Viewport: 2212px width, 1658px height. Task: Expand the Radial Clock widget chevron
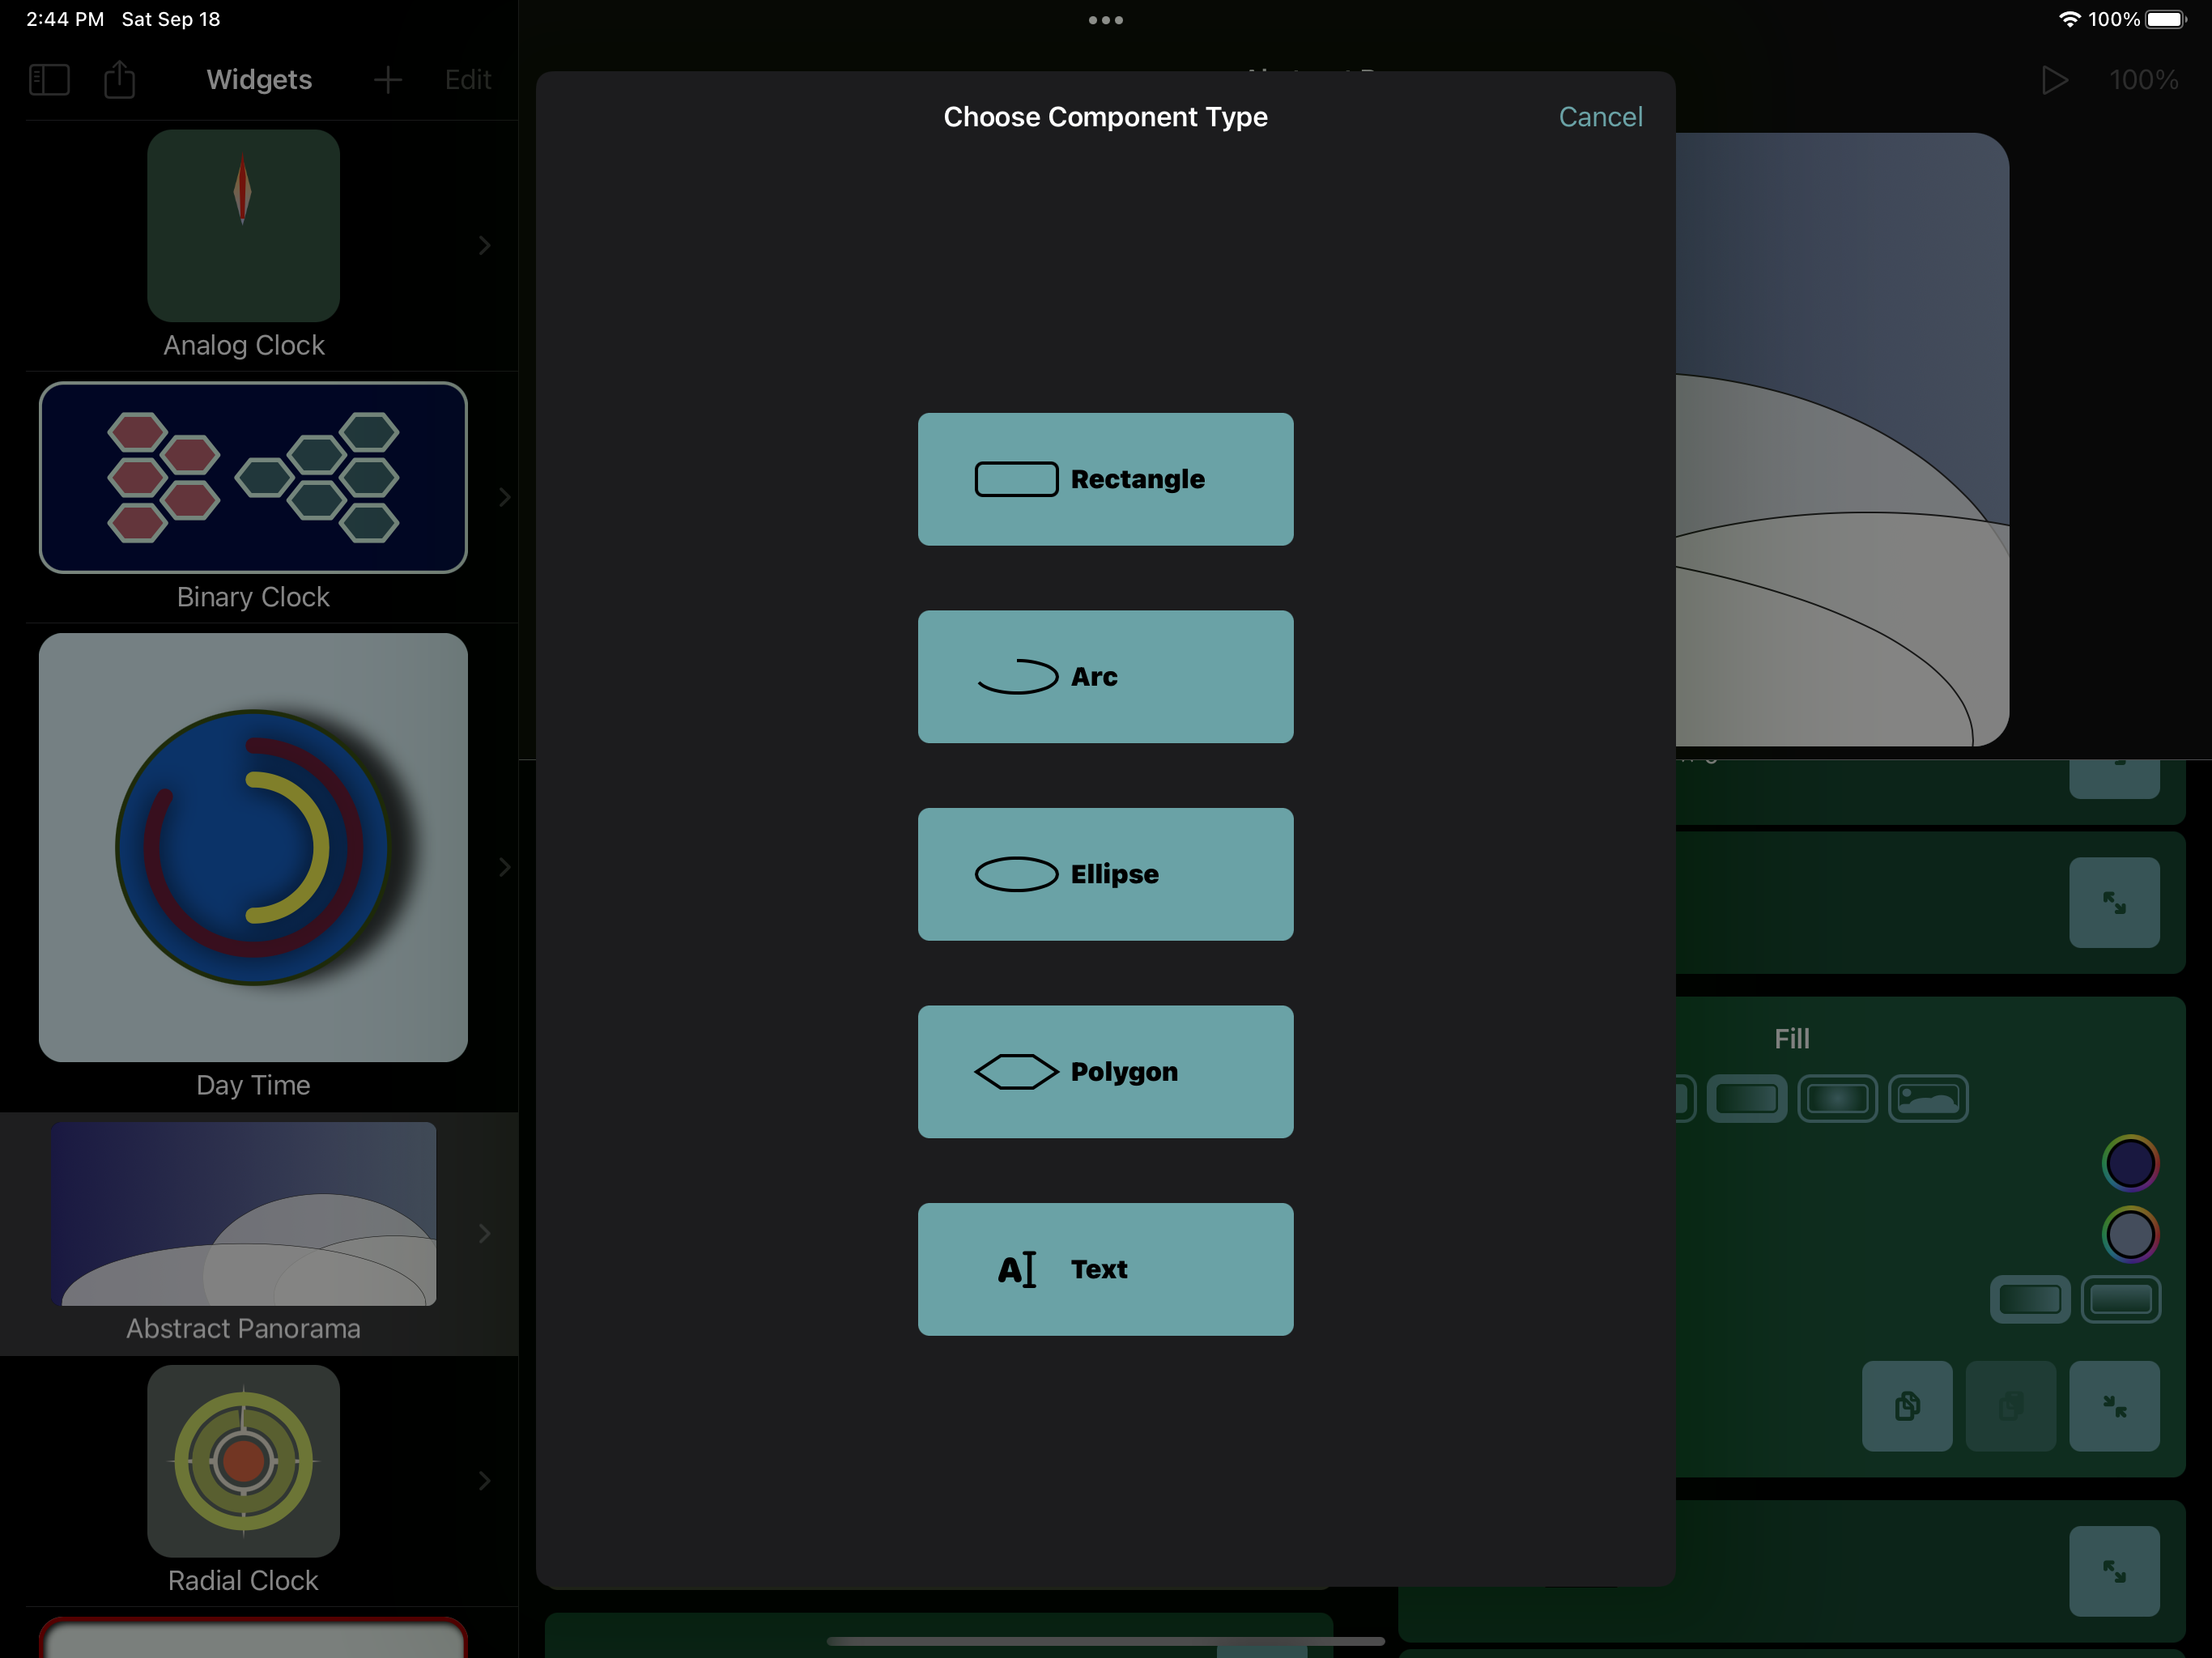485,1480
